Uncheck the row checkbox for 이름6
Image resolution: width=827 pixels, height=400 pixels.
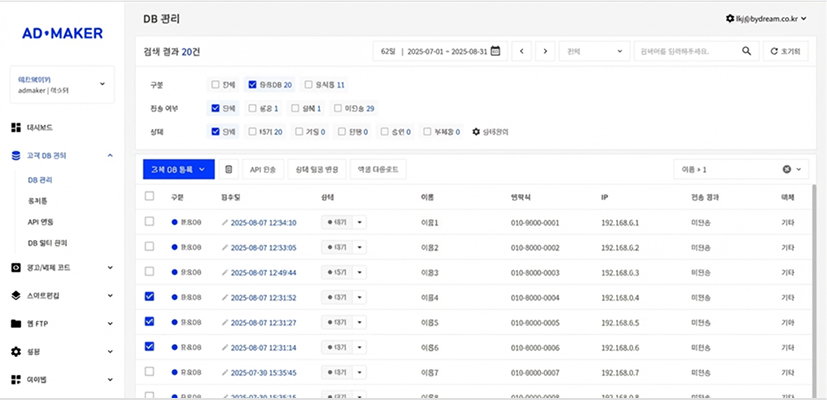pyautogui.click(x=149, y=346)
